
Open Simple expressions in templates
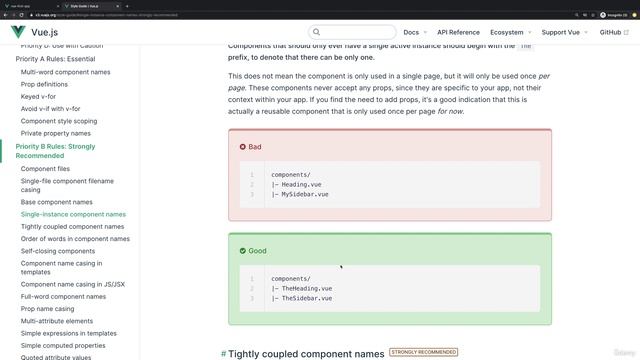pyautogui.click(x=69, y=333)
